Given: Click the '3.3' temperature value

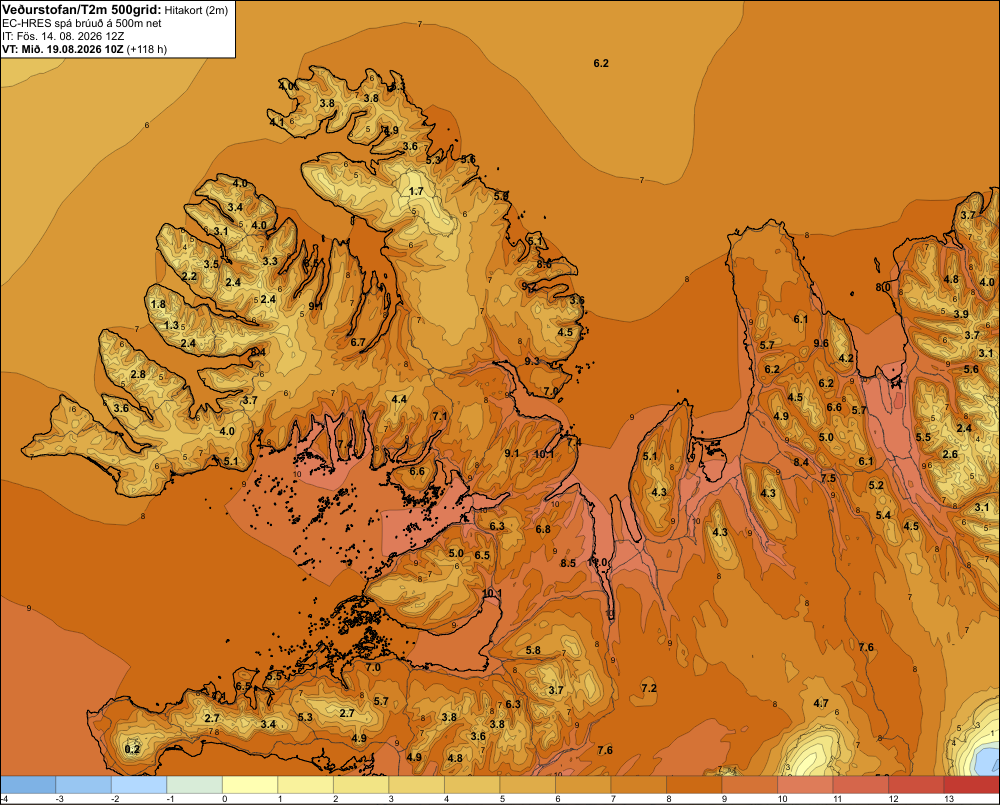Looking at the screenshot, I should tap(270, 261).
